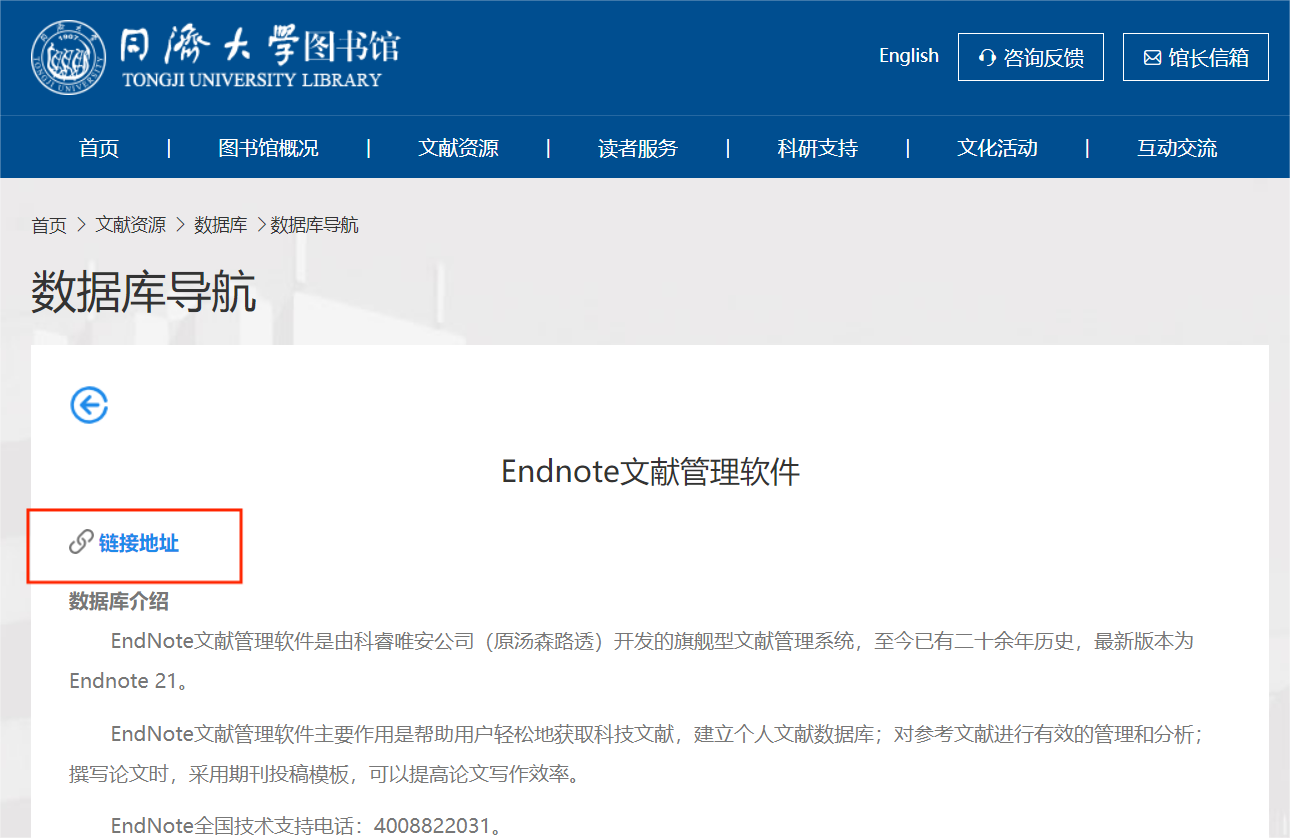Screen dimensions: 1290x838
Task: Click the 数据库介绍 section heading
Action: click(119, 601)
